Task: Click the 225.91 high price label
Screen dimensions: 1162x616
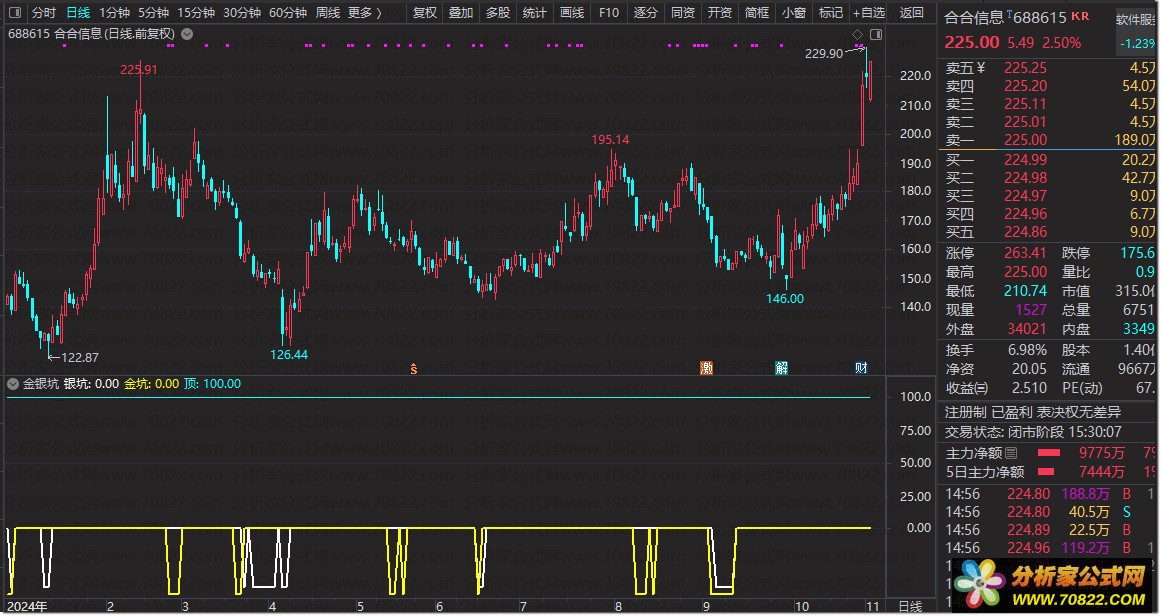Action: click(x=139, y=70)
